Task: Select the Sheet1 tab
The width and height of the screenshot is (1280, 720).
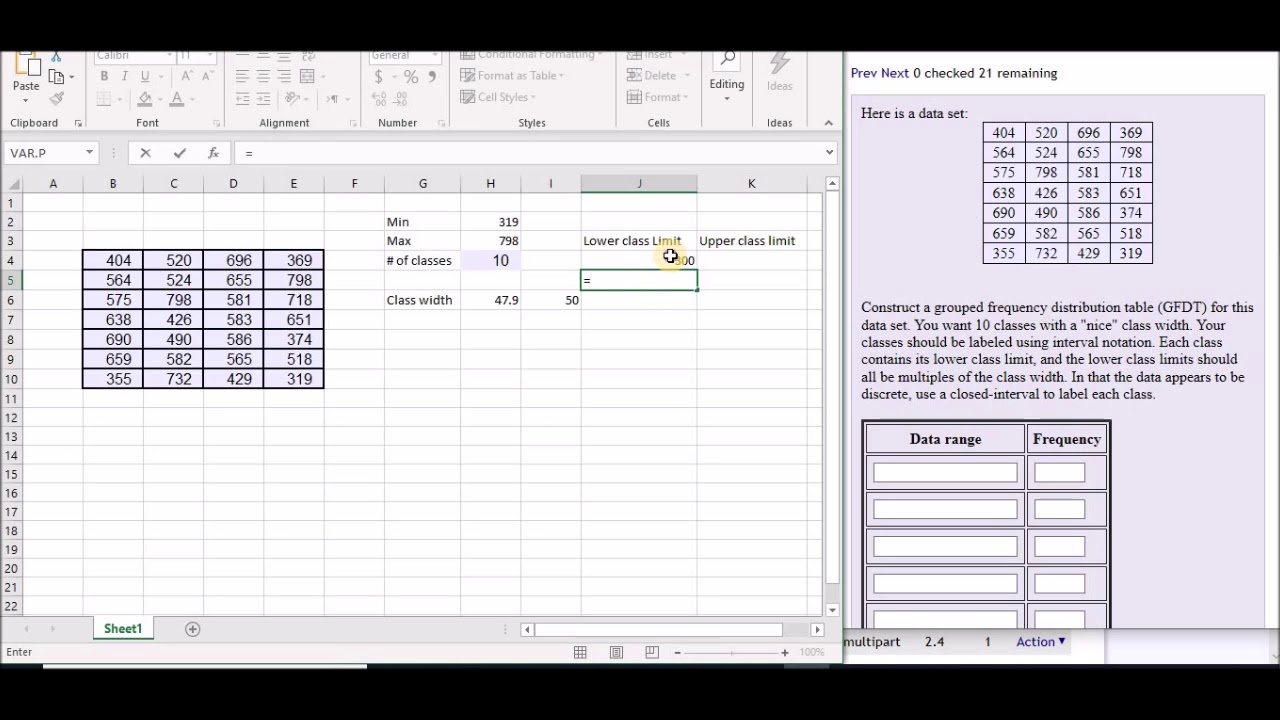Action: click(123, 629)
